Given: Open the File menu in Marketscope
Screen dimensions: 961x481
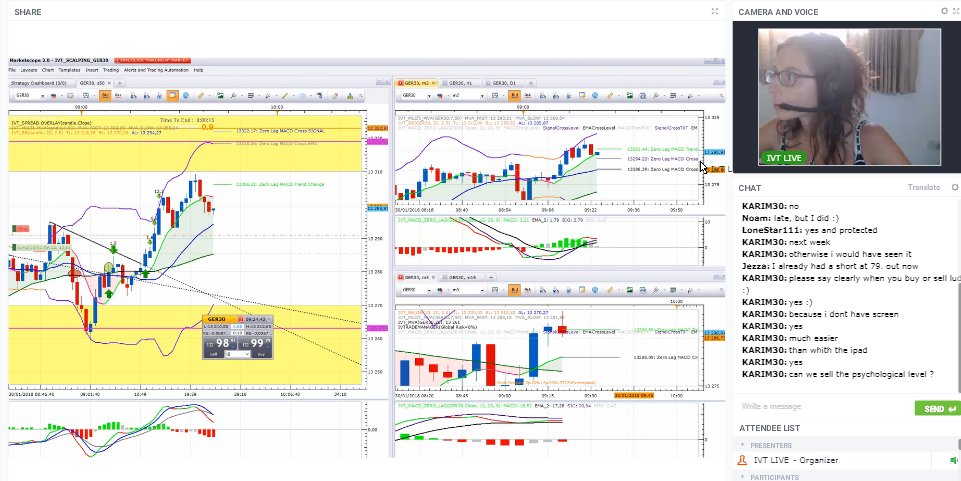Looking at the screenshot, I should click(x=12, y=70).
